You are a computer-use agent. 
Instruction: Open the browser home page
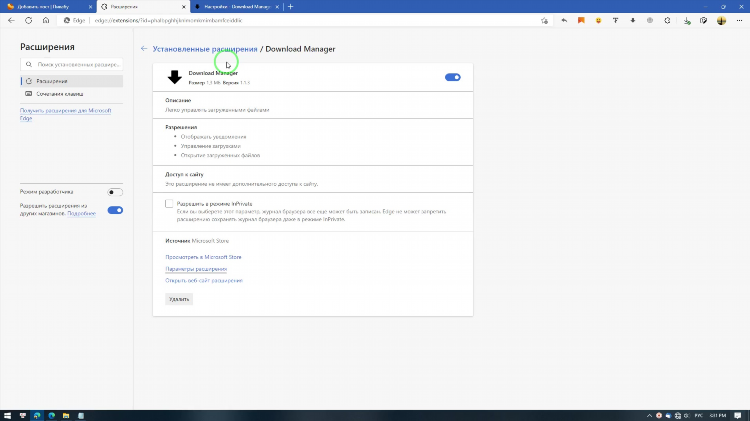[46, 21]
